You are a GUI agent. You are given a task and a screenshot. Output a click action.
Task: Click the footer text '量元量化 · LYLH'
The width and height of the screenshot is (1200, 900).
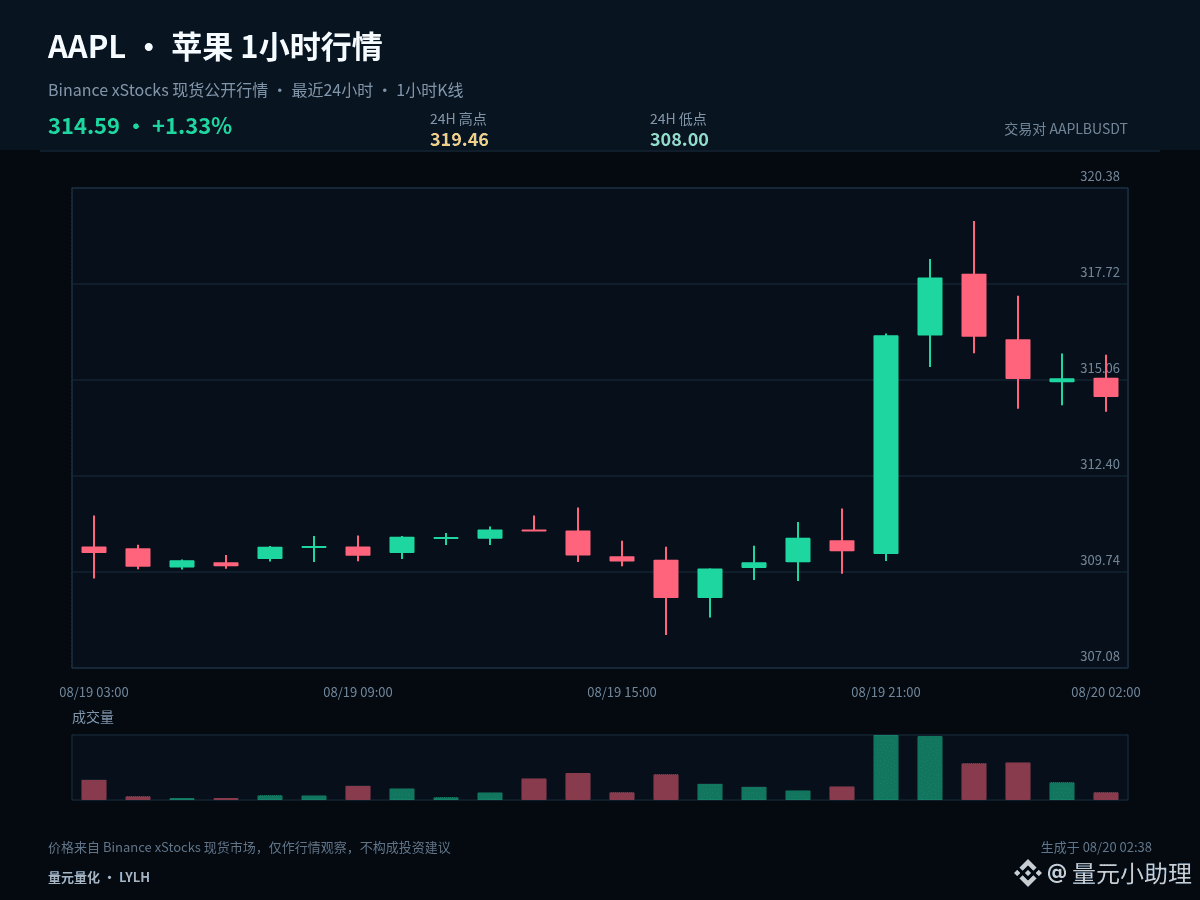pos(99,877)
